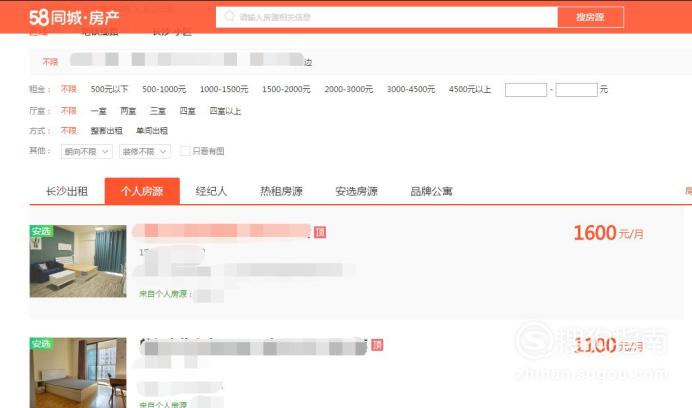Click the search magnifier icon

tap(229, 16)
